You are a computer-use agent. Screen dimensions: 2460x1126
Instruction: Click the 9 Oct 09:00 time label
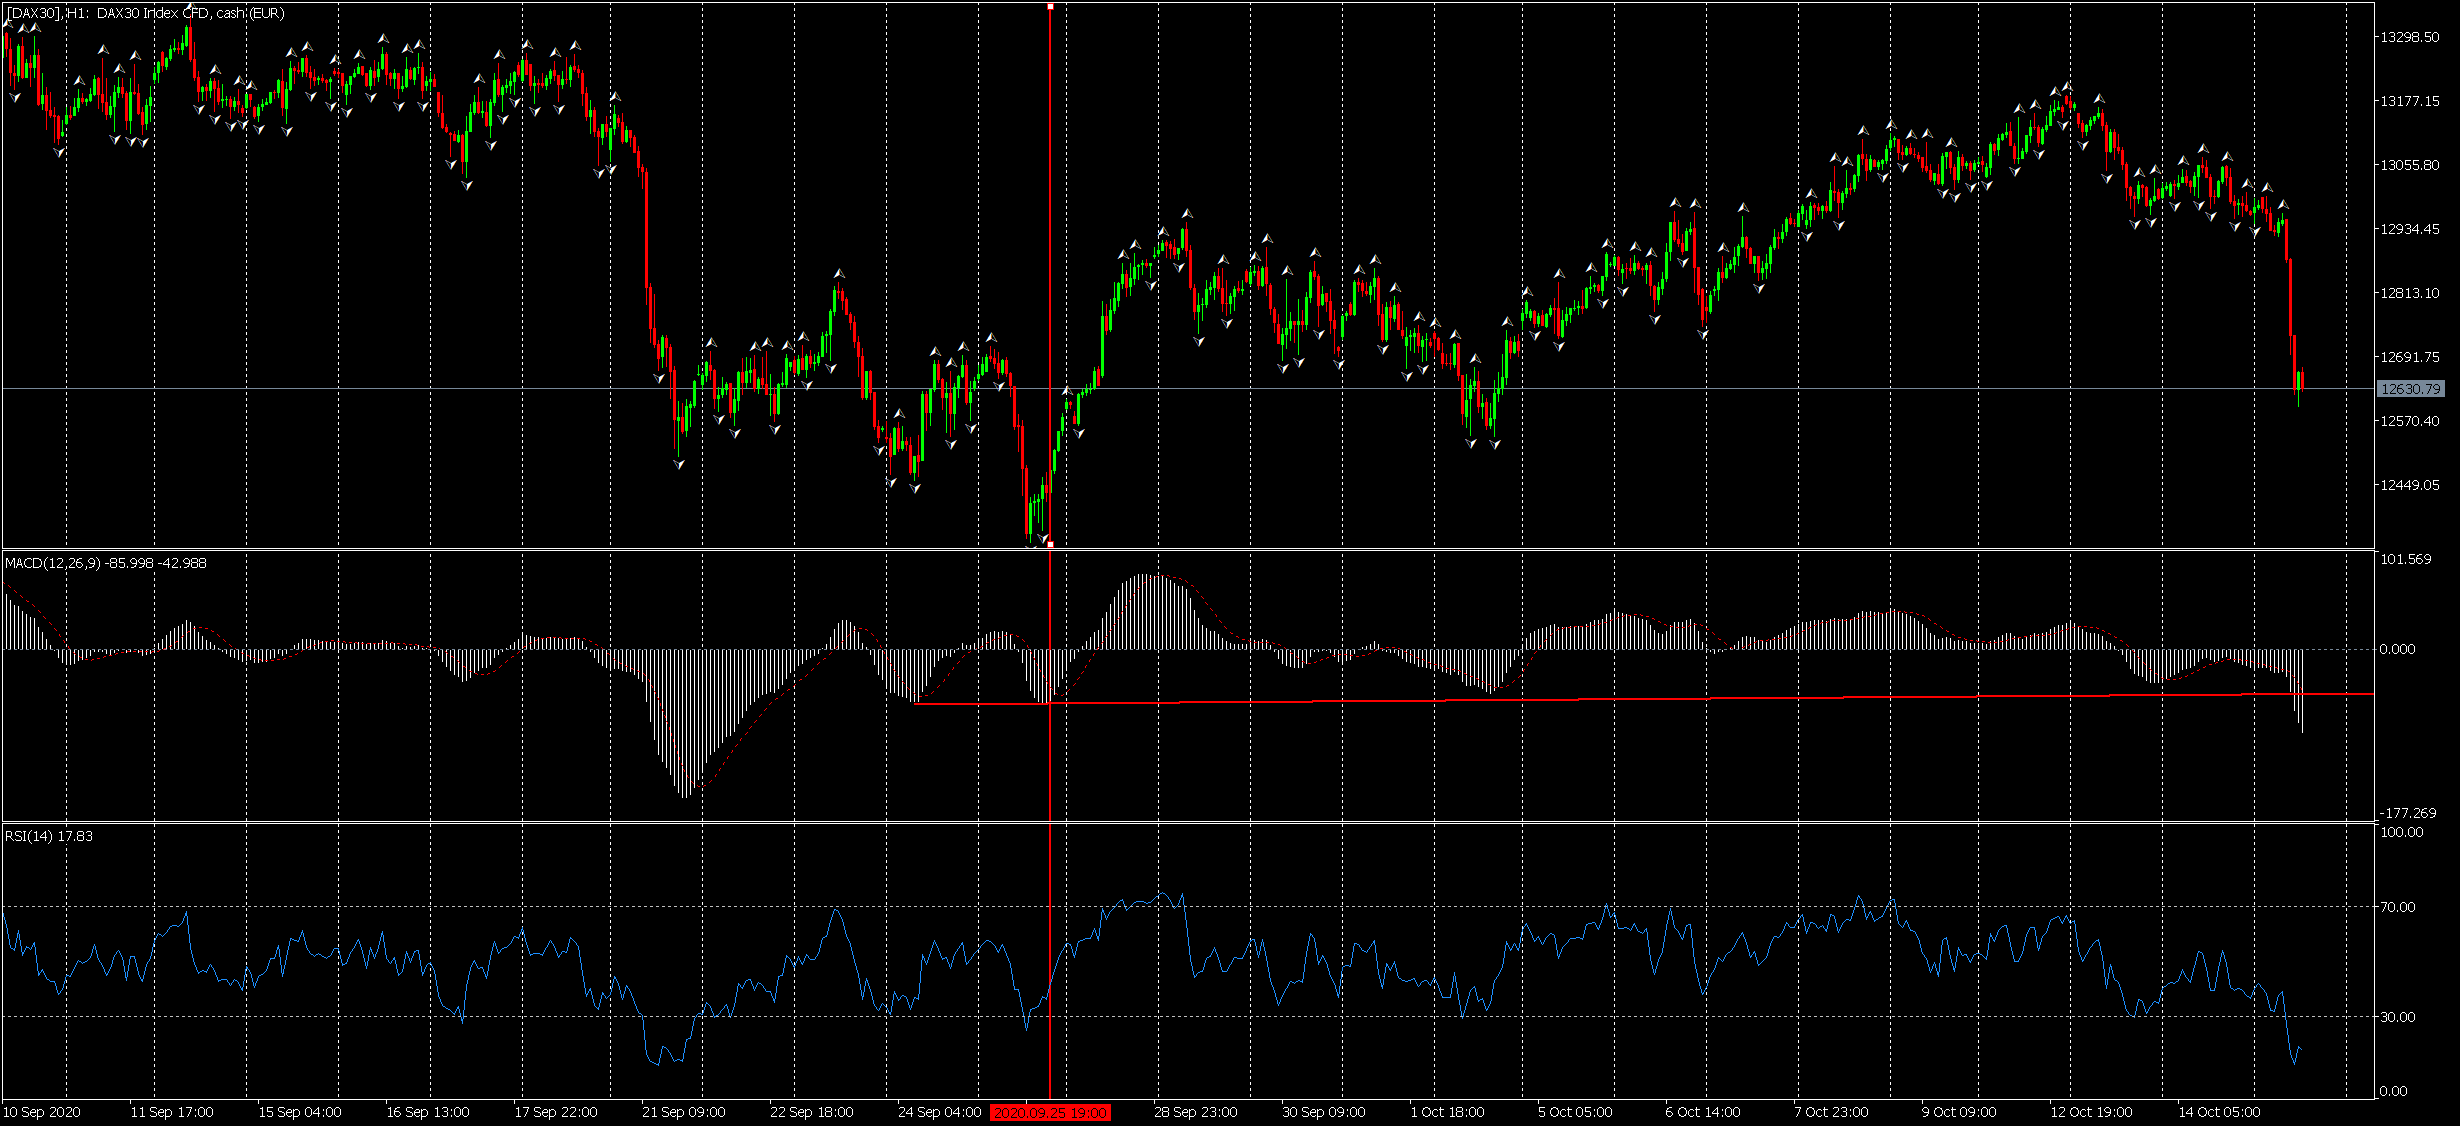(1959, 1112)
